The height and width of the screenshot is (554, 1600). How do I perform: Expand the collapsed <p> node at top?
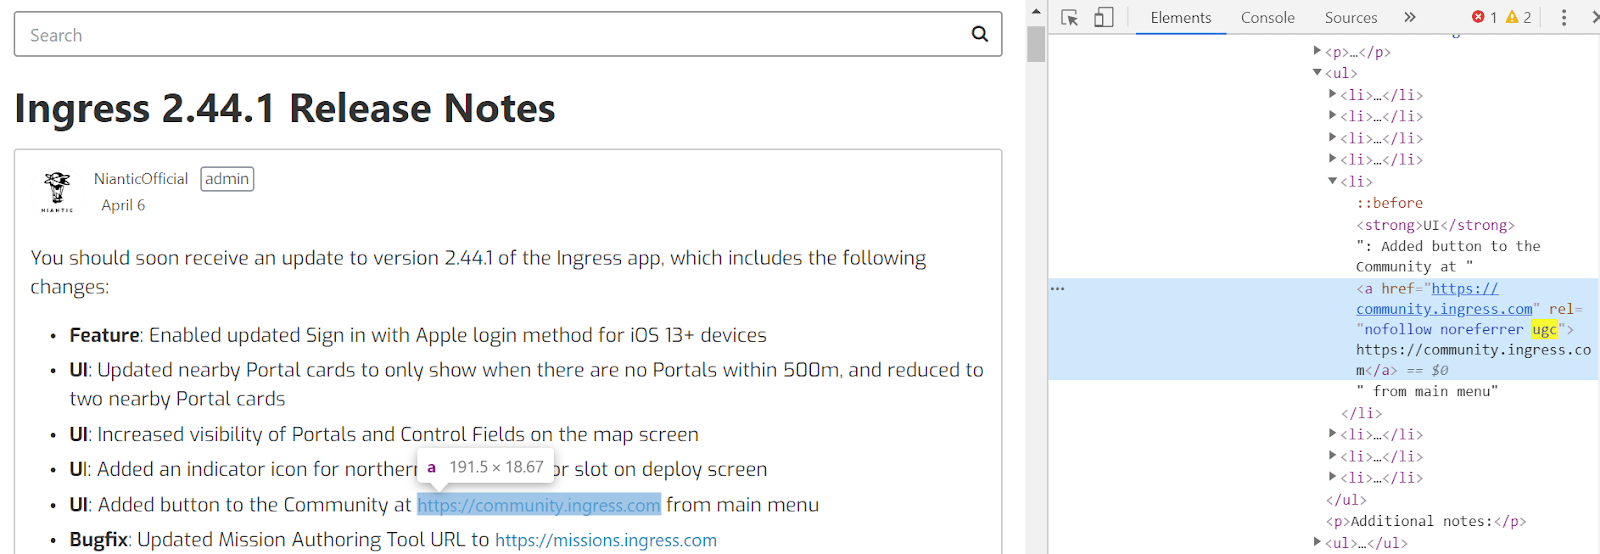point(1317,50)
